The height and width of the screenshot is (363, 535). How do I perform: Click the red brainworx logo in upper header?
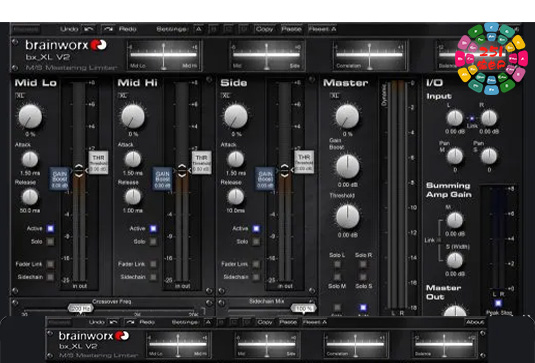(x=98, y=45)
